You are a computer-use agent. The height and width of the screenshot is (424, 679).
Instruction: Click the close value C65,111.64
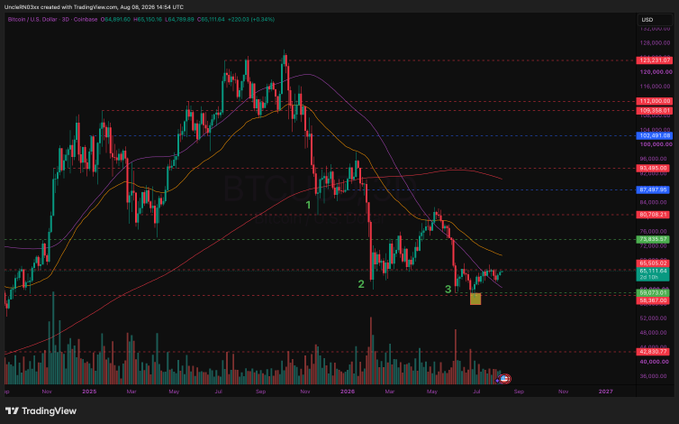211,19
